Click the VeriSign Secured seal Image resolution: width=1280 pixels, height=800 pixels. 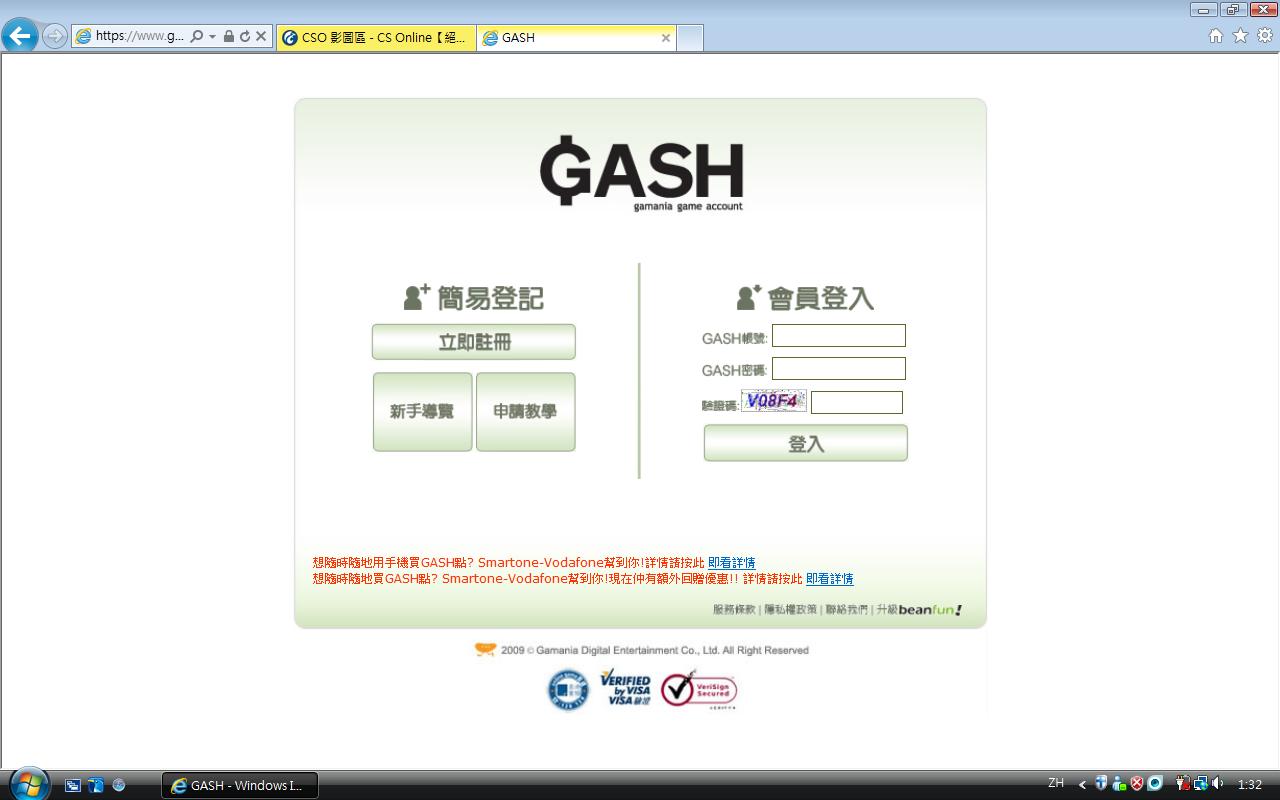pyautogui.click(x=698, y=690)
